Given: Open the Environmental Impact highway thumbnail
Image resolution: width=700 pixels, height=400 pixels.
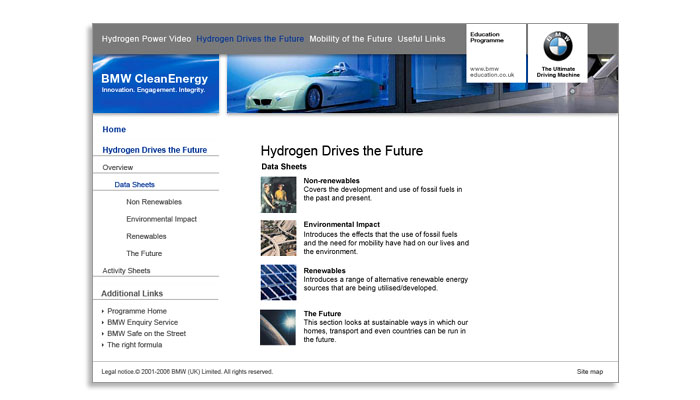Looking at the screenshot, I should pyautogui.click(x=278, y=238).
